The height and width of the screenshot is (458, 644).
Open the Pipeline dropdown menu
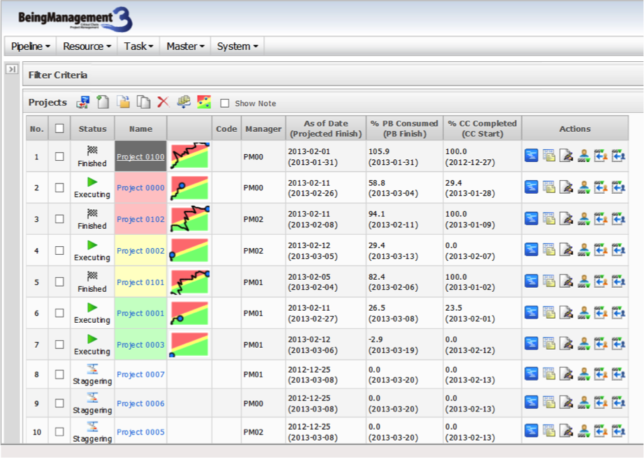pos(31,46)
